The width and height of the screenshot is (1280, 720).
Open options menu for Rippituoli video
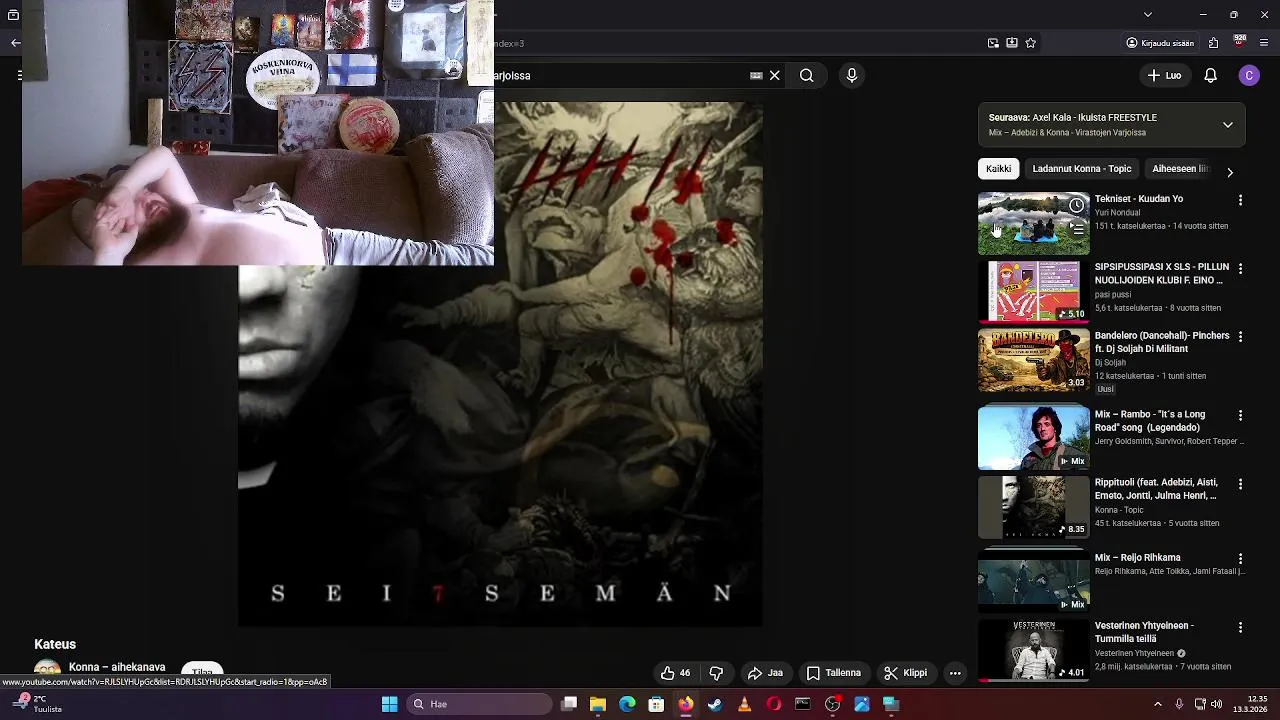coord(1240,484)
